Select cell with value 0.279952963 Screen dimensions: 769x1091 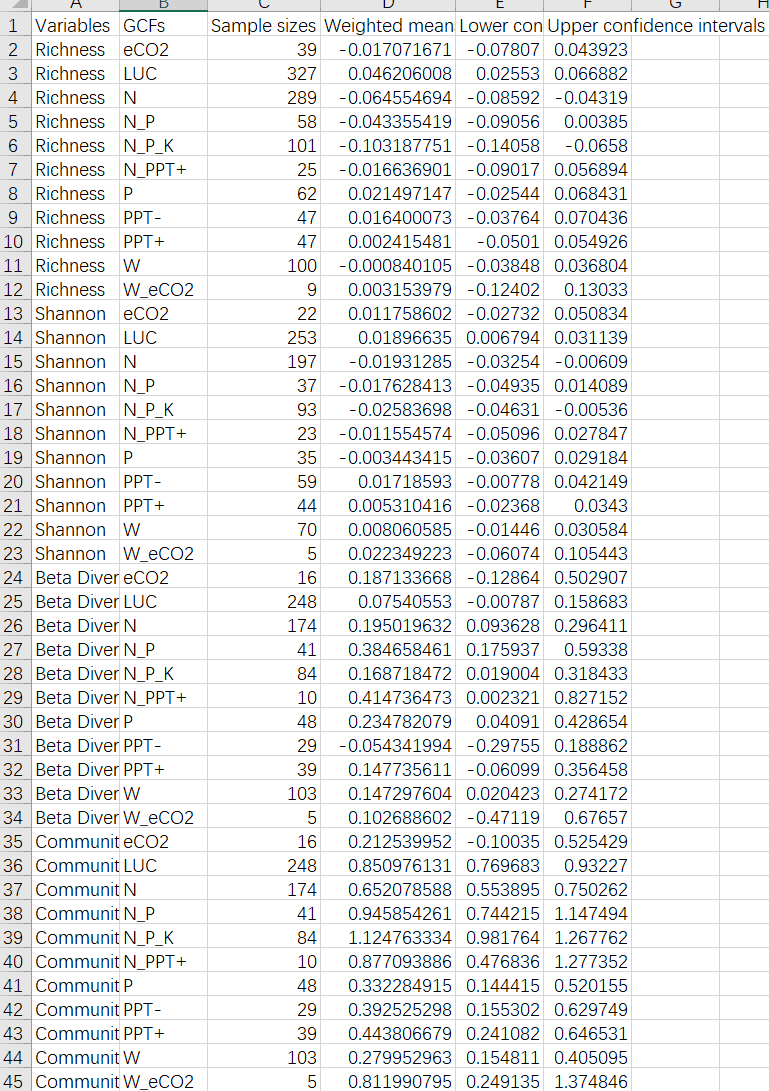388,1058
